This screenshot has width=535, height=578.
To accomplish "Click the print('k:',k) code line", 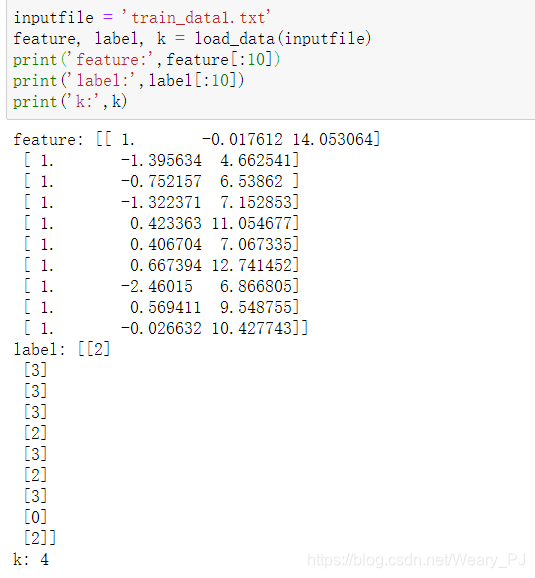I will [70, 102].
